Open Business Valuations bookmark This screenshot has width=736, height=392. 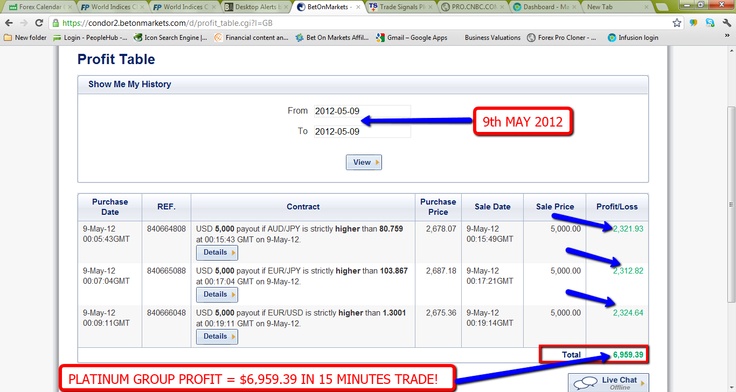click(492, 38)
